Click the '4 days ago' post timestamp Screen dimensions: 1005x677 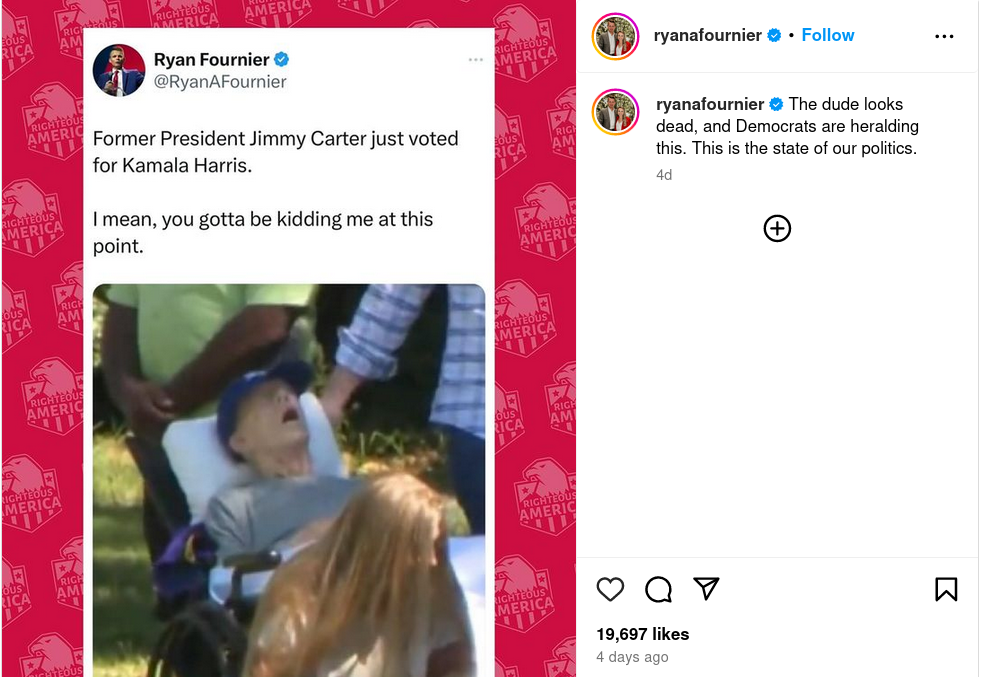click(632, 657)
